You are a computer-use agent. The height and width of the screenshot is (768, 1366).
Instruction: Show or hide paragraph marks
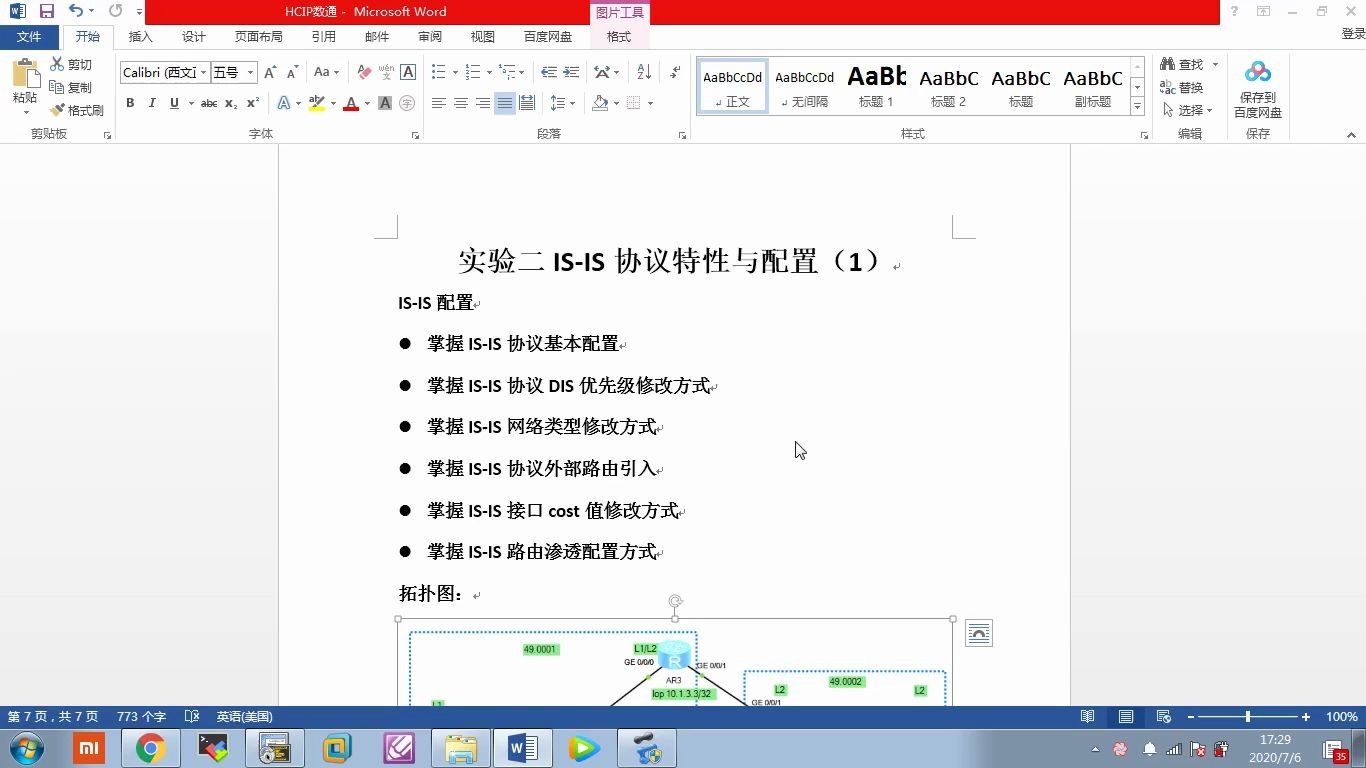pyautogui.click(x=675, y=72)
